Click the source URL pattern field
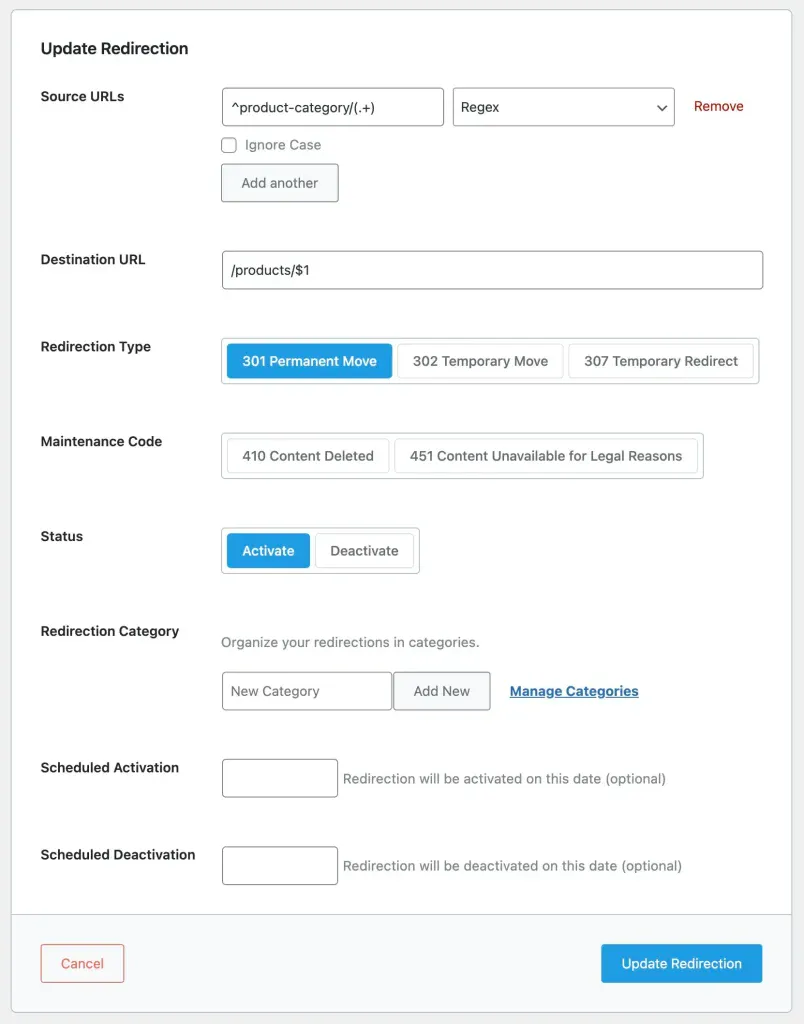804x1024 pixels. coord(332,107)
